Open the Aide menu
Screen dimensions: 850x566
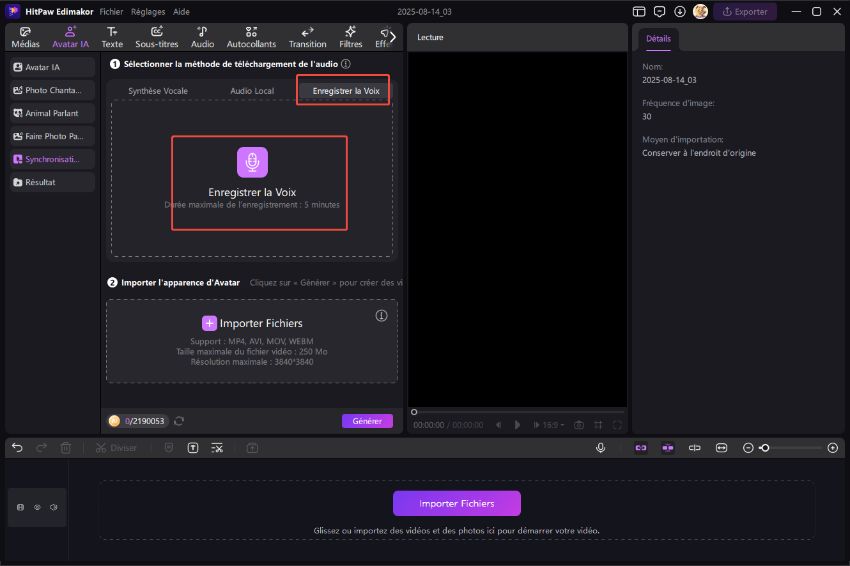tap(181, 11)
